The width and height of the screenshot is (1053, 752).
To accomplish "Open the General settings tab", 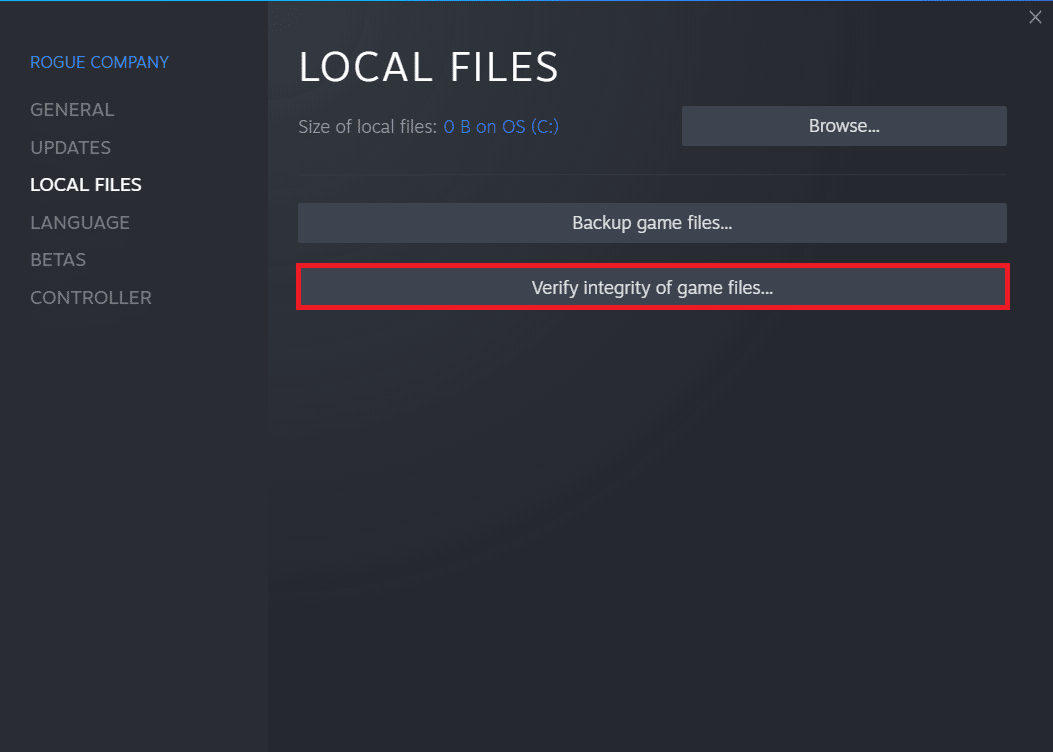I will 72,110.
